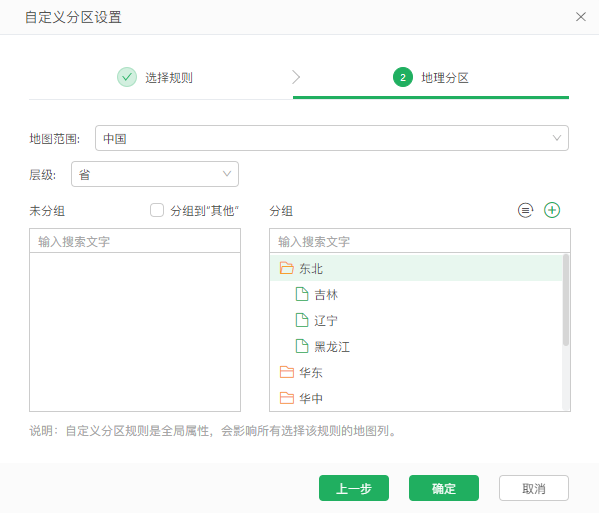599x513 pixels.
Task: Open the 层级 dropdown showing 省
Action: tap(155, 174)
